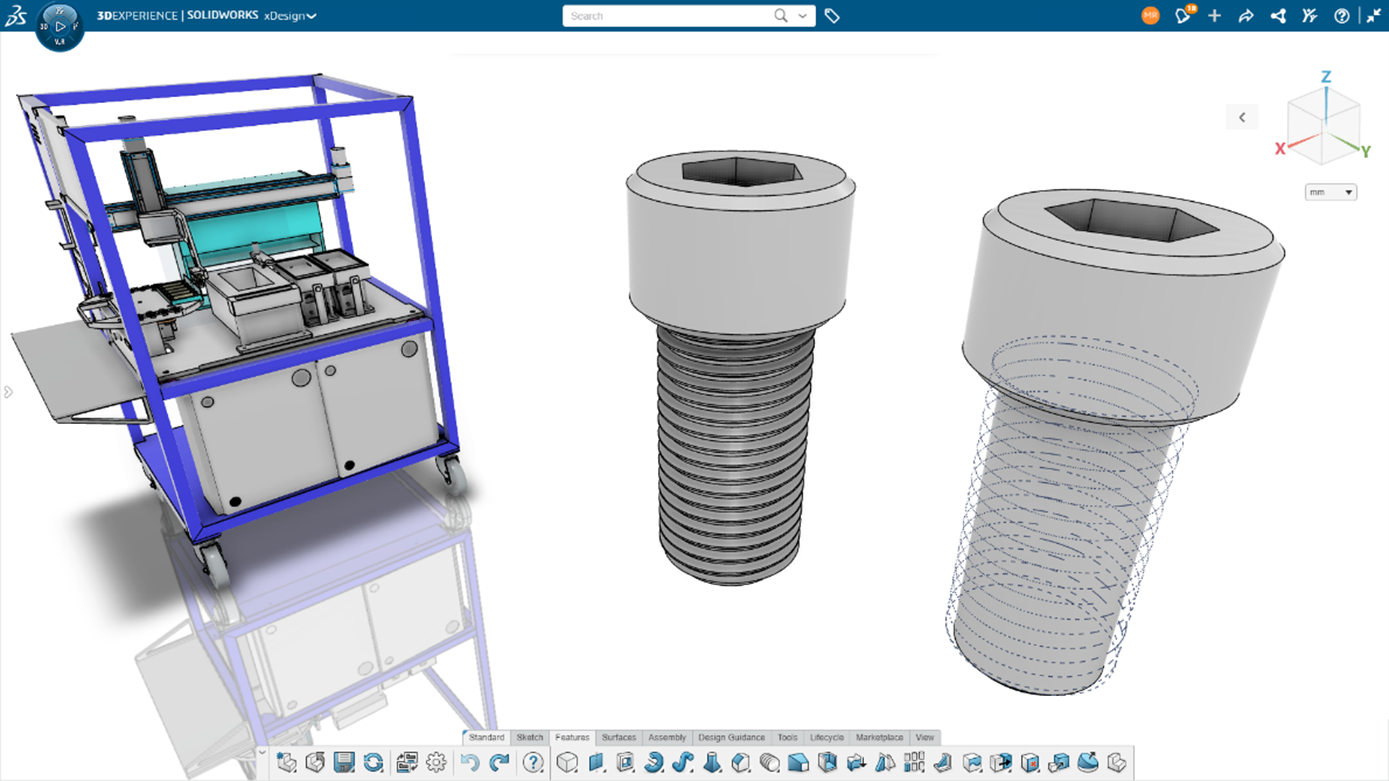1389x781 pixels.
Task: Click the Undo arrow in toolbar
Action: tap(470, 763)
